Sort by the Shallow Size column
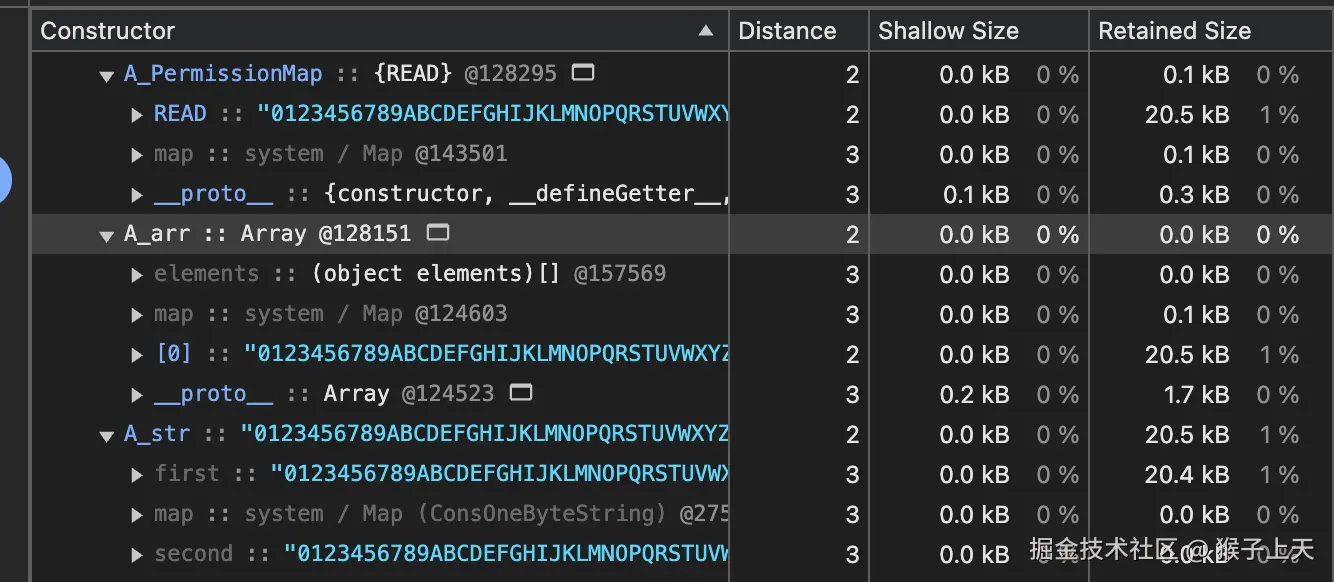1334x582 pixels. pyautogui.click(x=948, y=31)
